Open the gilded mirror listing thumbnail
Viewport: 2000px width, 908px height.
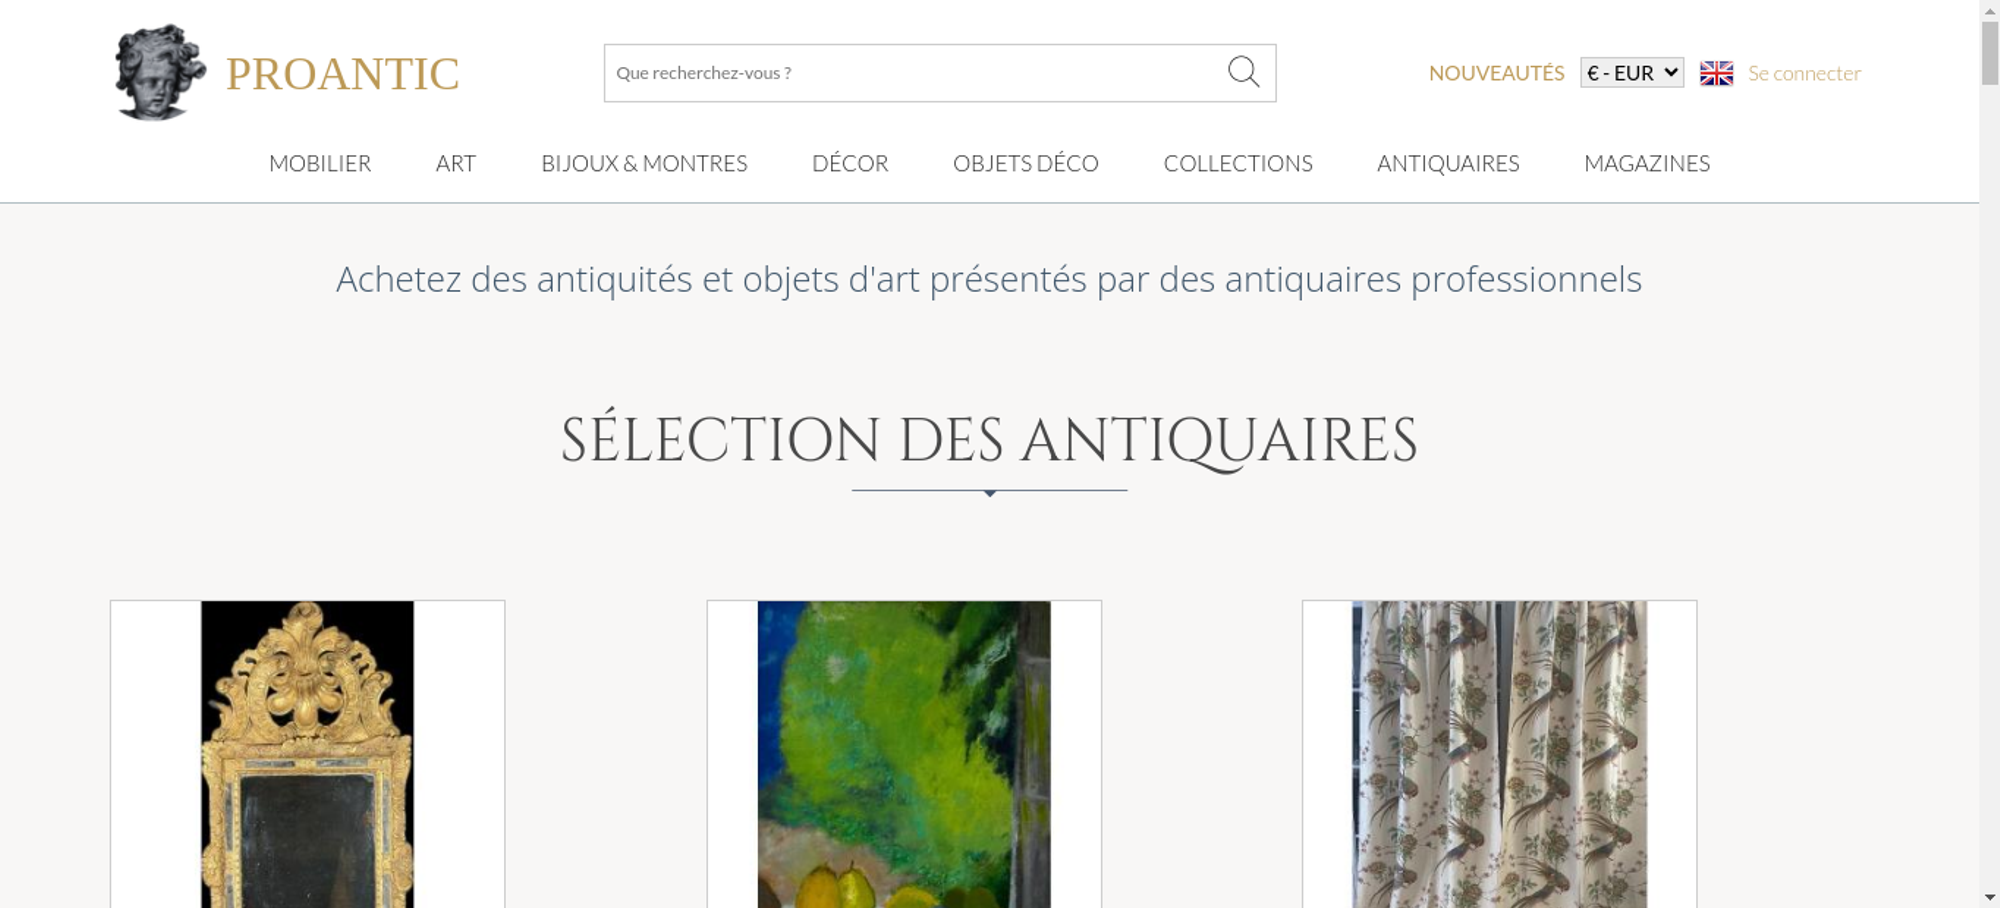pos(307,754)
